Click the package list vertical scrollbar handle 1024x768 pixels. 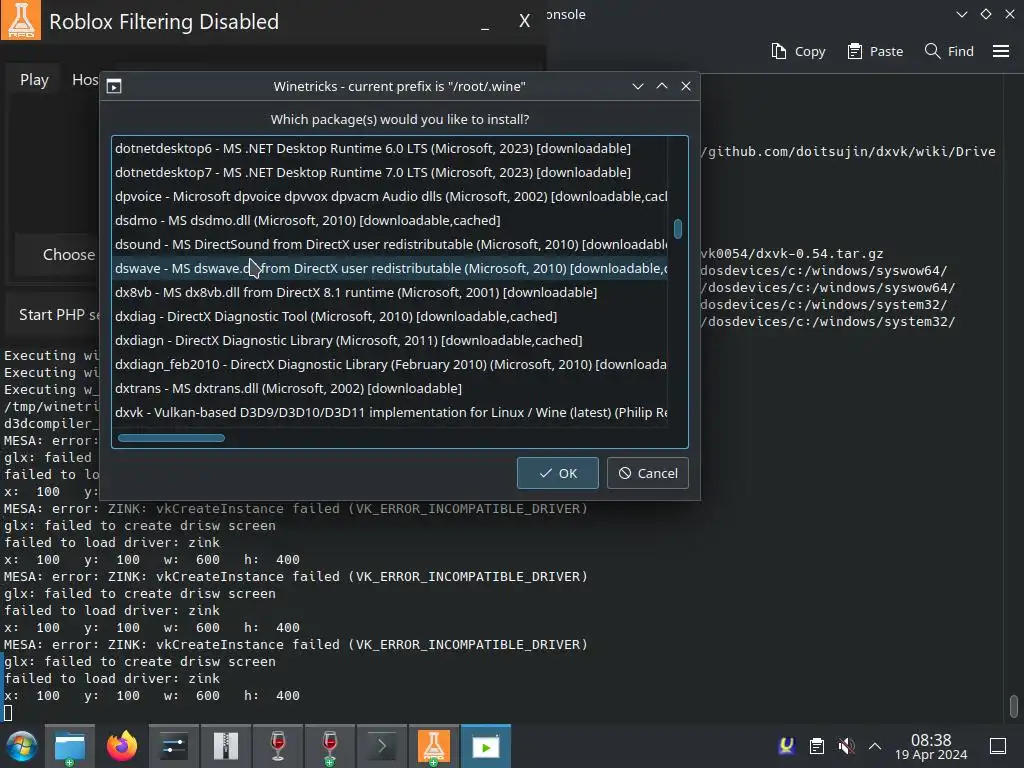click(x=678, y=229)
